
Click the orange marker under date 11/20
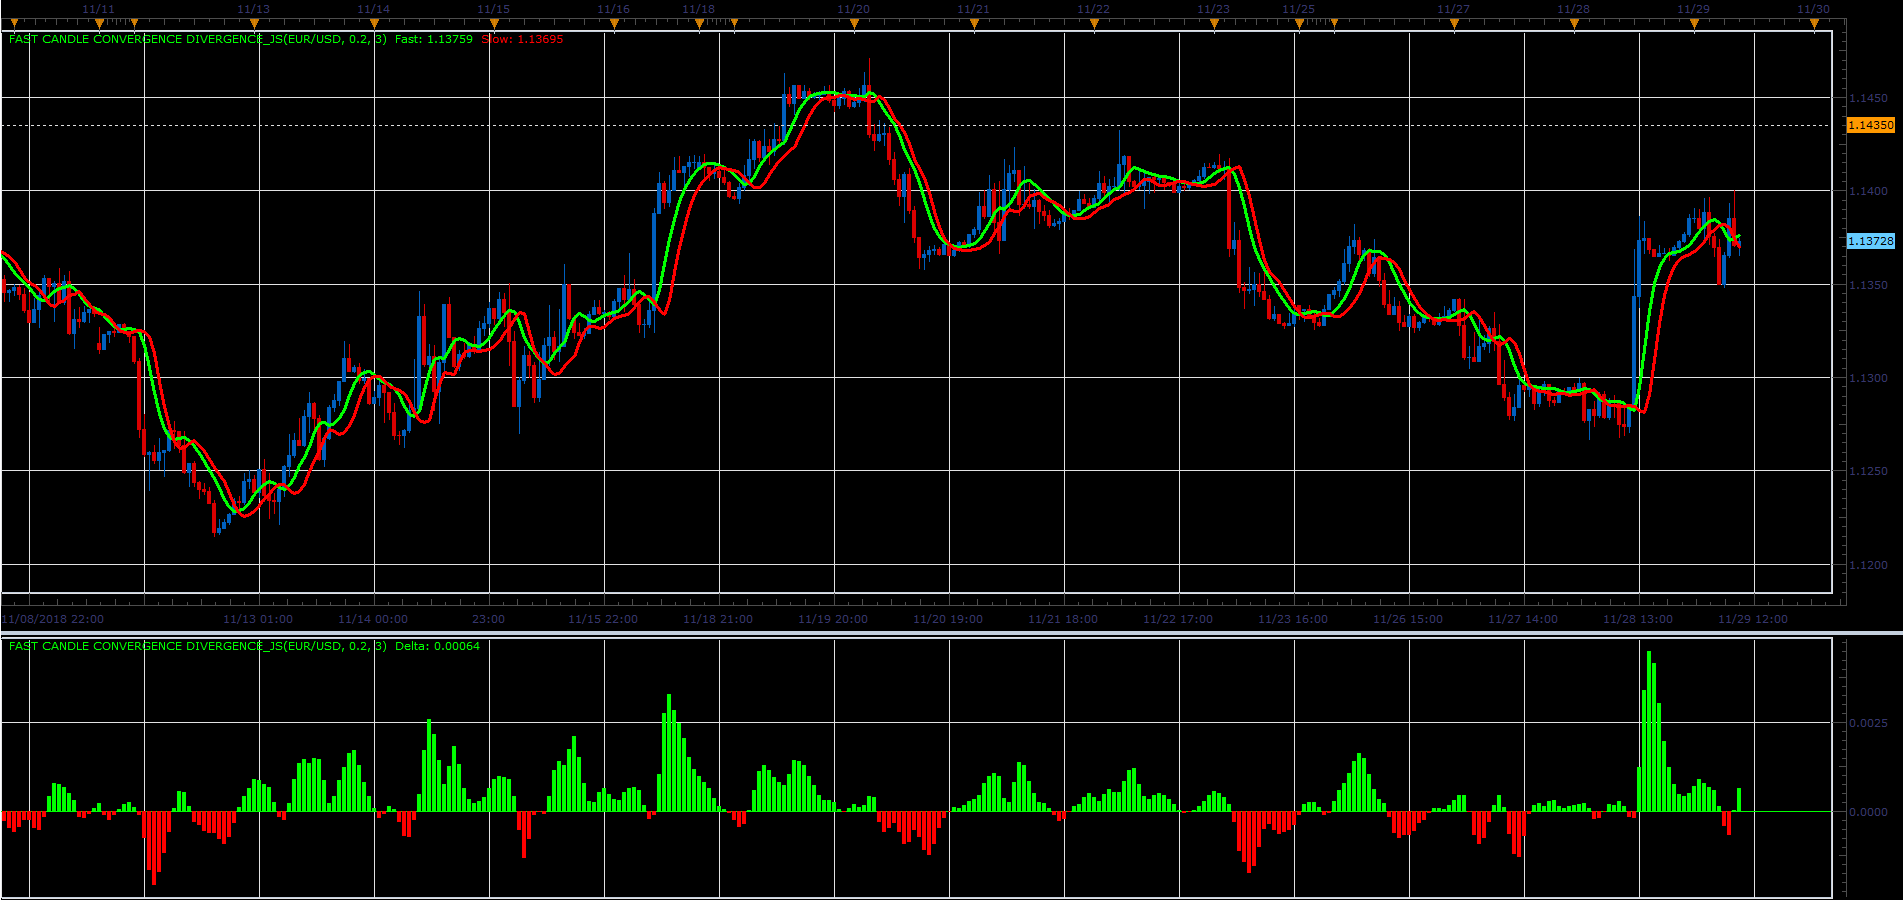tap(854, 23)
